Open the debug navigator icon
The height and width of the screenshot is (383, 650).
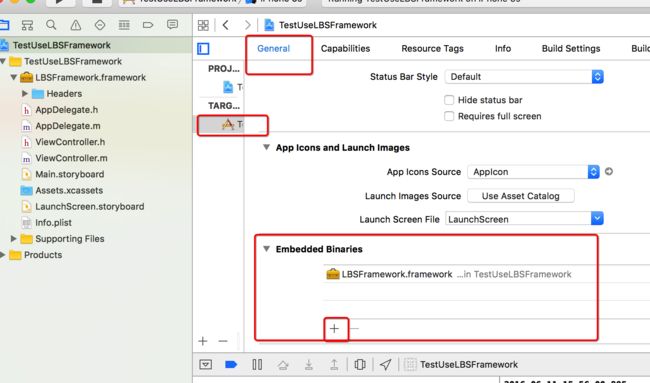coord(124,25)
